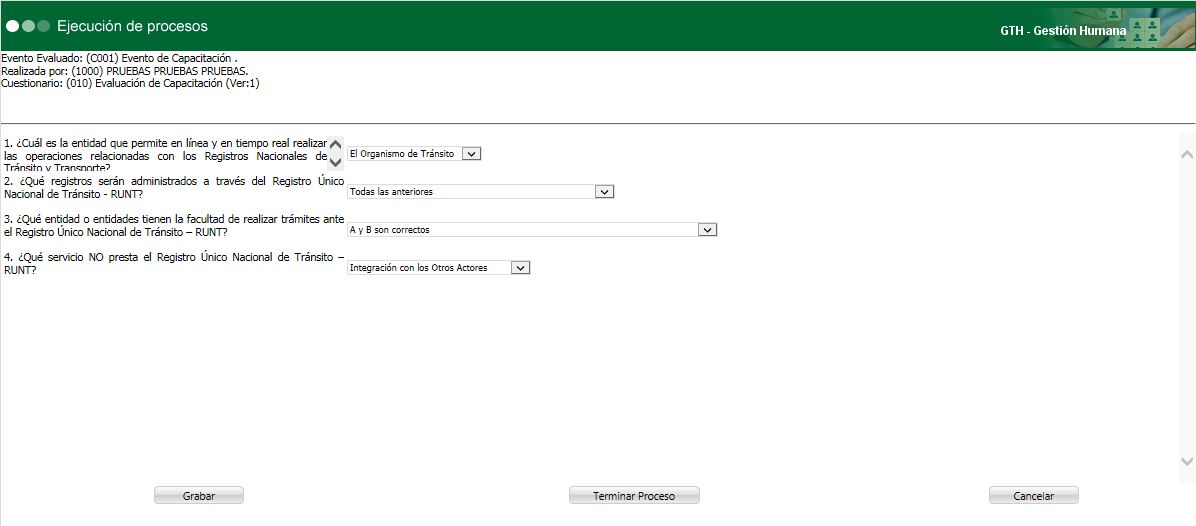
Task: Click question 4 text about servicio NO presta
Action: (174, 264)
